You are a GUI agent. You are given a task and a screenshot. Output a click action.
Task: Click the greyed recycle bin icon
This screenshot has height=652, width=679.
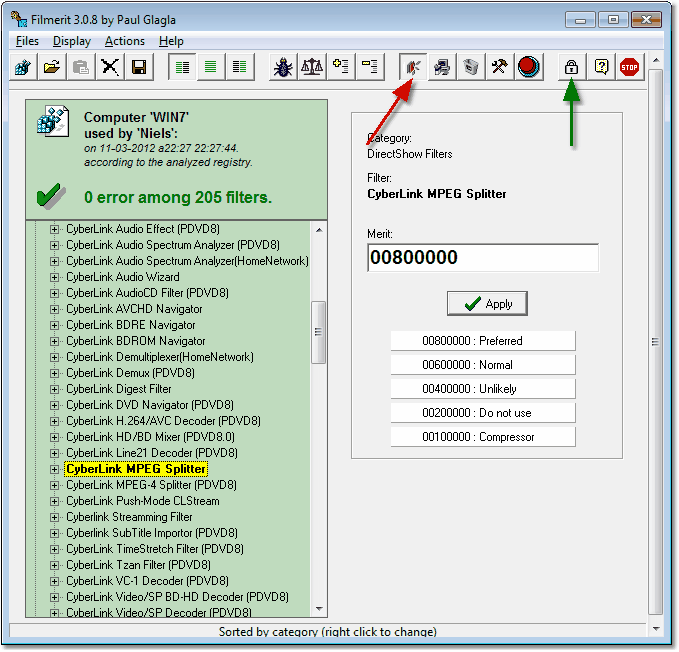(471, 67)
